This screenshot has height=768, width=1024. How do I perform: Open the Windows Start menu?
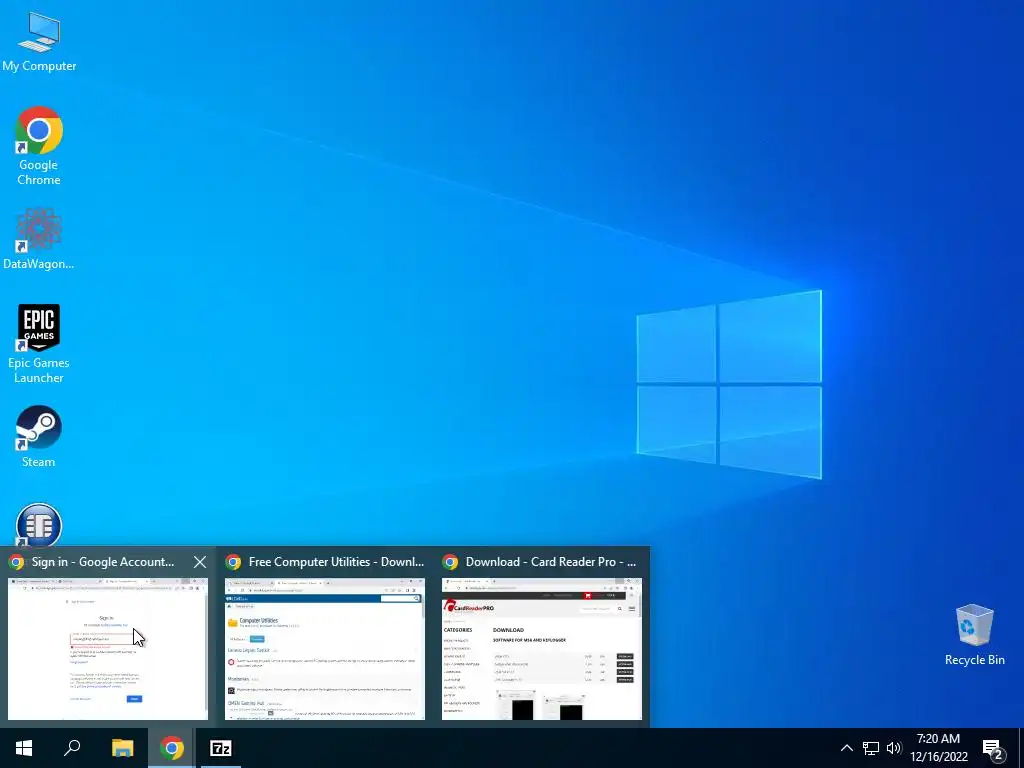click(x=24, y=748)
